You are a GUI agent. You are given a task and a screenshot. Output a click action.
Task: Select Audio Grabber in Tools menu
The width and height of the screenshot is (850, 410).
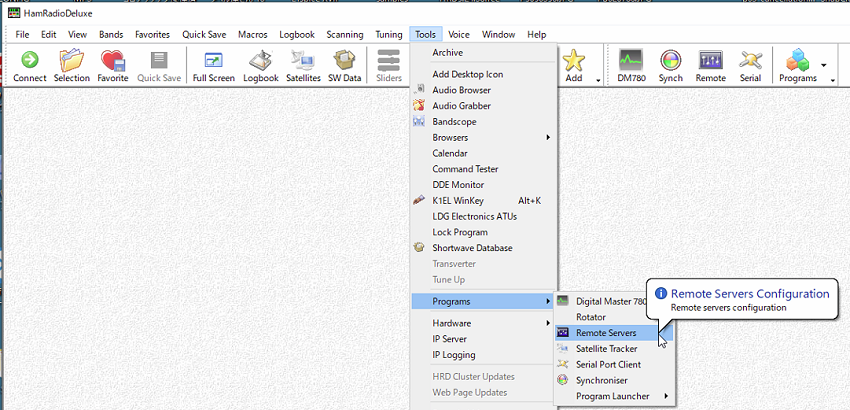(x=484, y=106)
